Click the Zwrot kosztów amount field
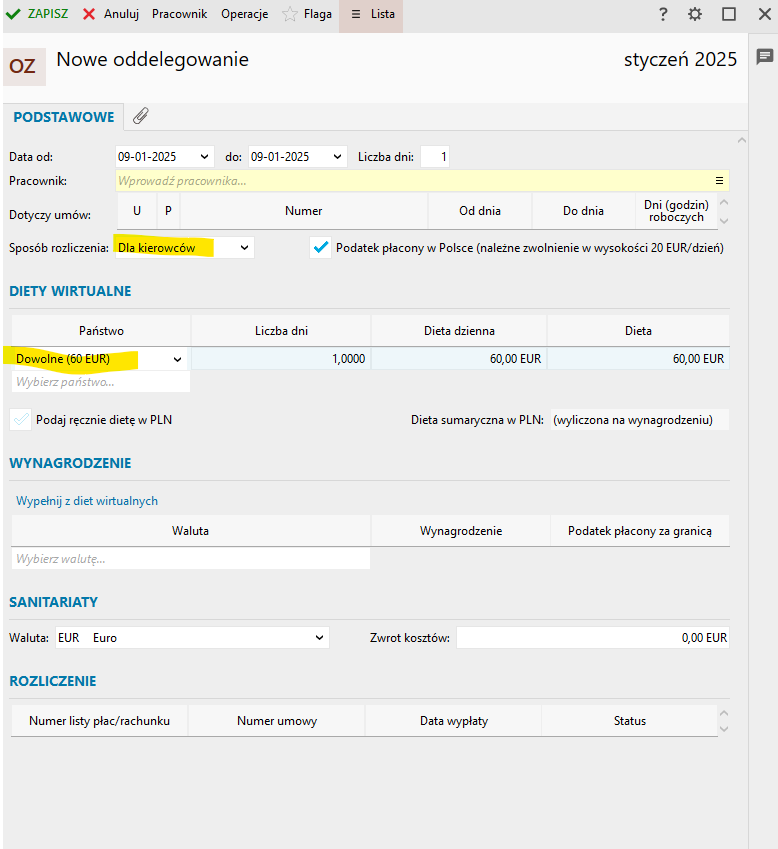778x849 pixels. 592,637
